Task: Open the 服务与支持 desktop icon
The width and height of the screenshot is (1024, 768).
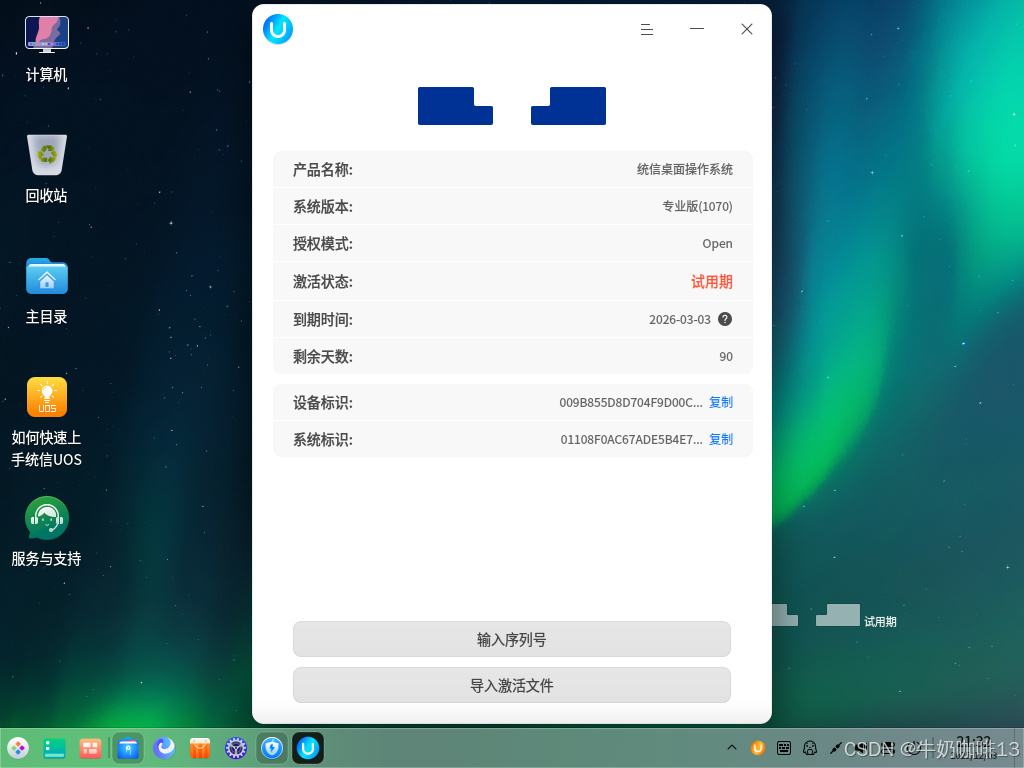Action: coord(46,532)
